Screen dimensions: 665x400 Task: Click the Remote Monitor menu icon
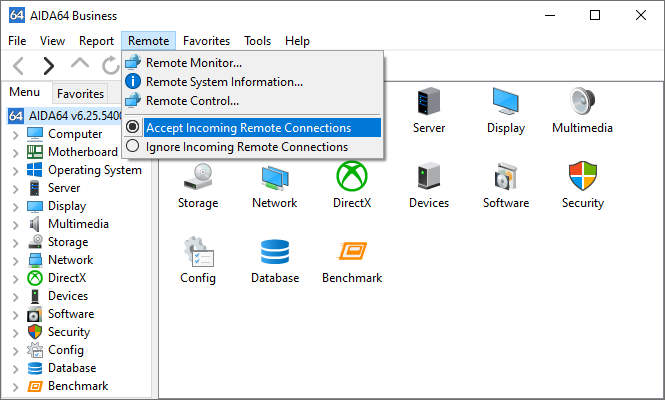pos(133,62)
